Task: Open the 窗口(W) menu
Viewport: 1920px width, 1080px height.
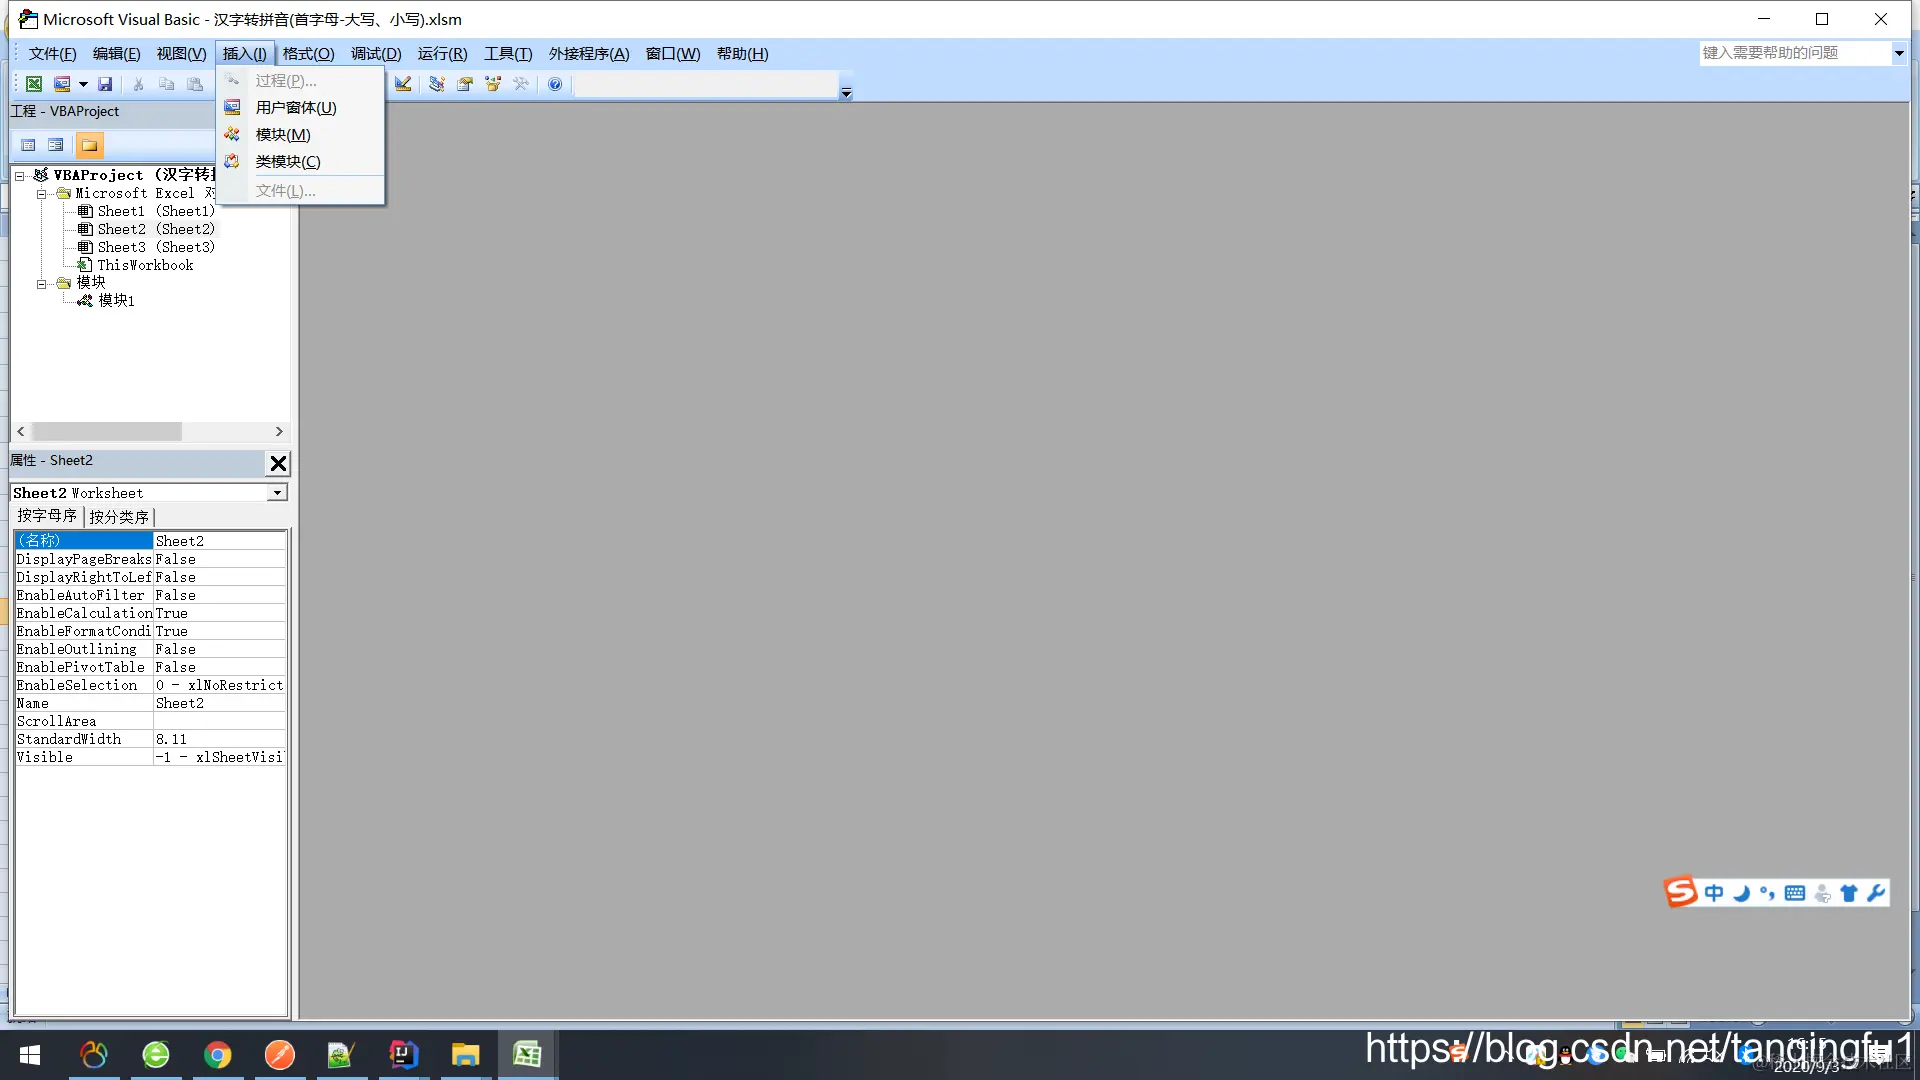Action: coord(673,54)
